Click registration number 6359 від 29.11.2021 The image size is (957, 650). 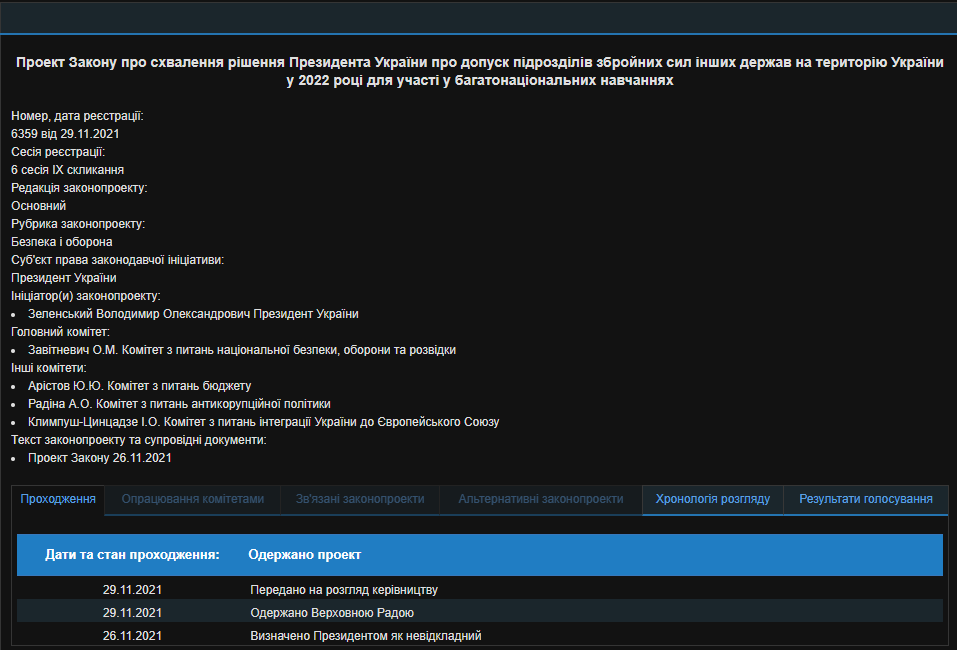66,134
